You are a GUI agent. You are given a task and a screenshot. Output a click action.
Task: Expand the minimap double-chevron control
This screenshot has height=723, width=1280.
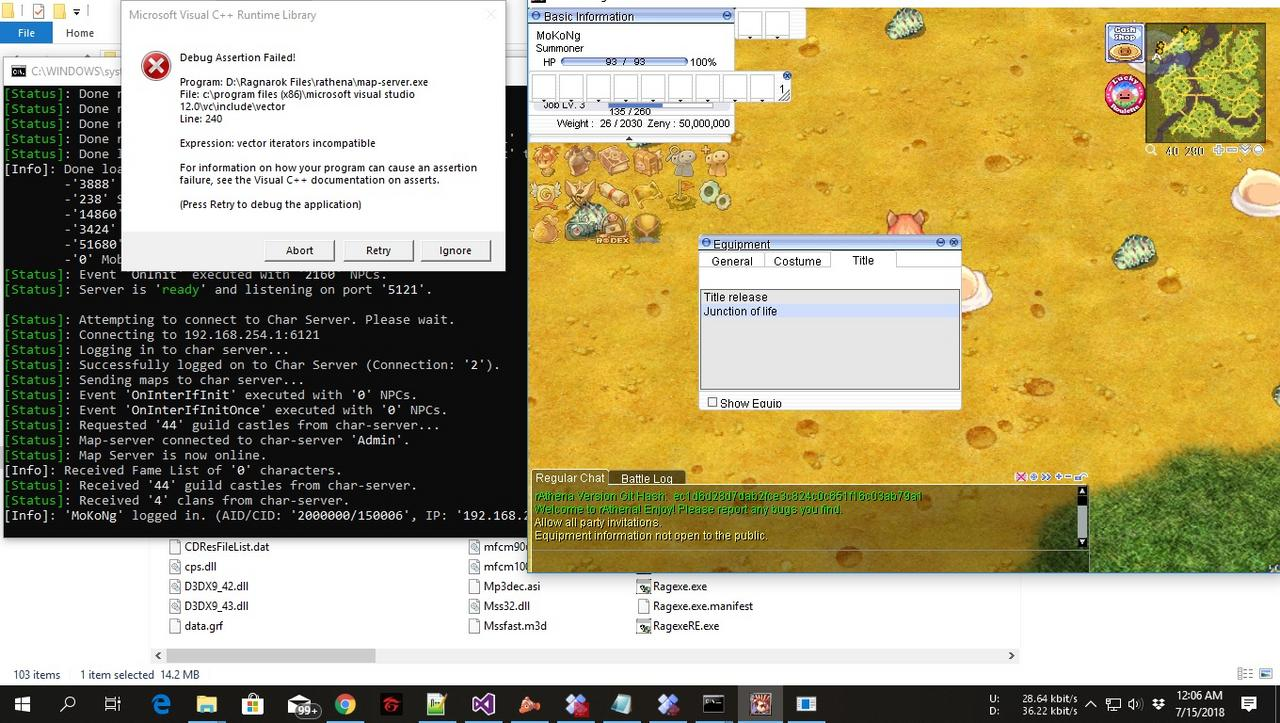[1244, 149]
